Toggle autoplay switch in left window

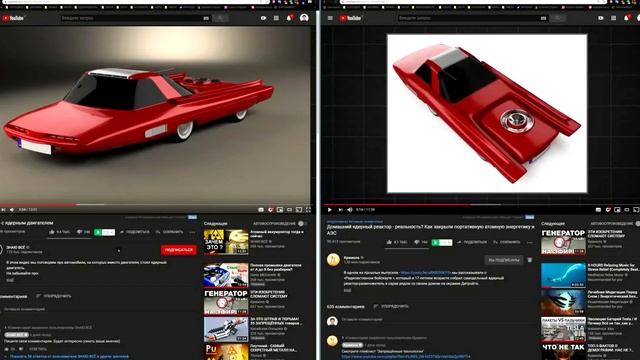coord(302,224)
